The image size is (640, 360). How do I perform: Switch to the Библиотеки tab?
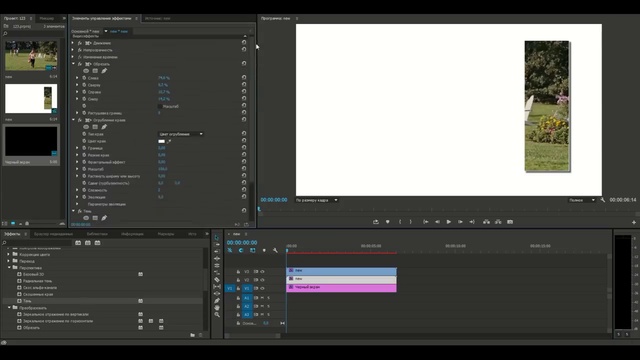(97, 234)
